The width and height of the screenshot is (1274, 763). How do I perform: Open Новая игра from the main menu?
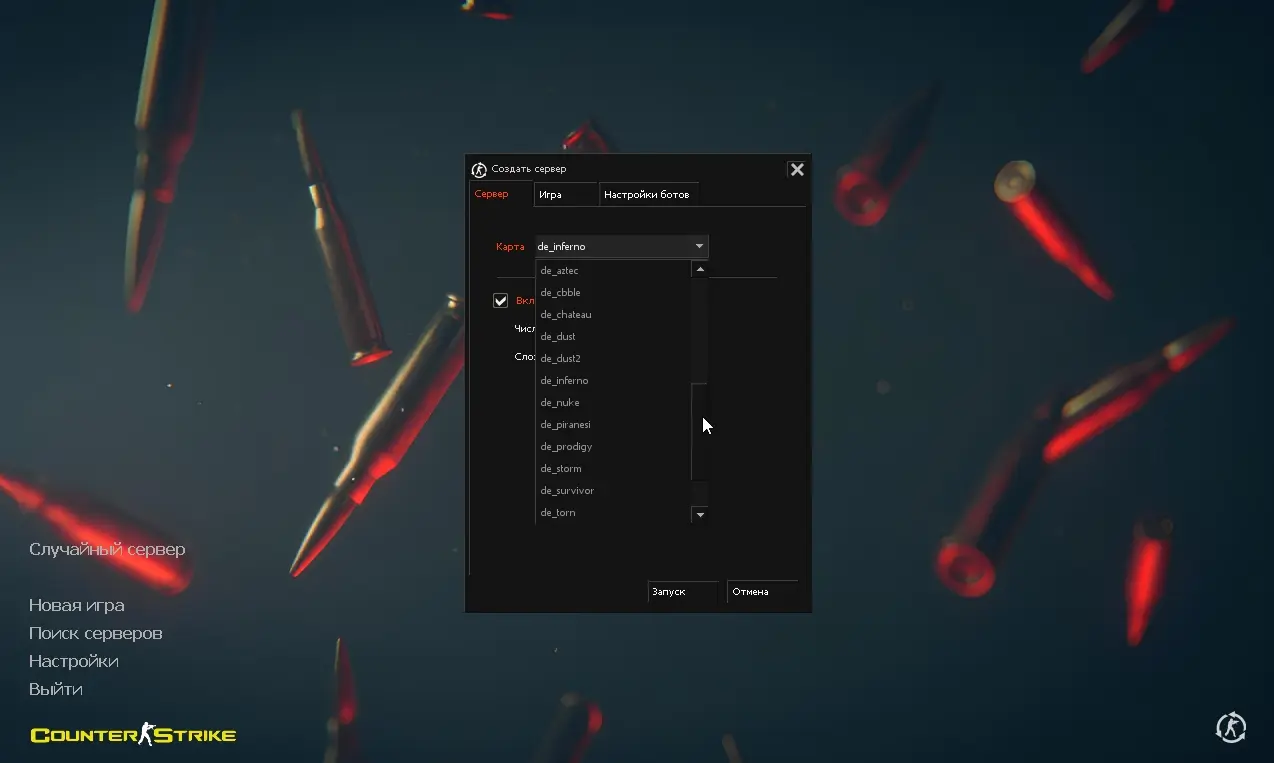(x=77, y=605)
